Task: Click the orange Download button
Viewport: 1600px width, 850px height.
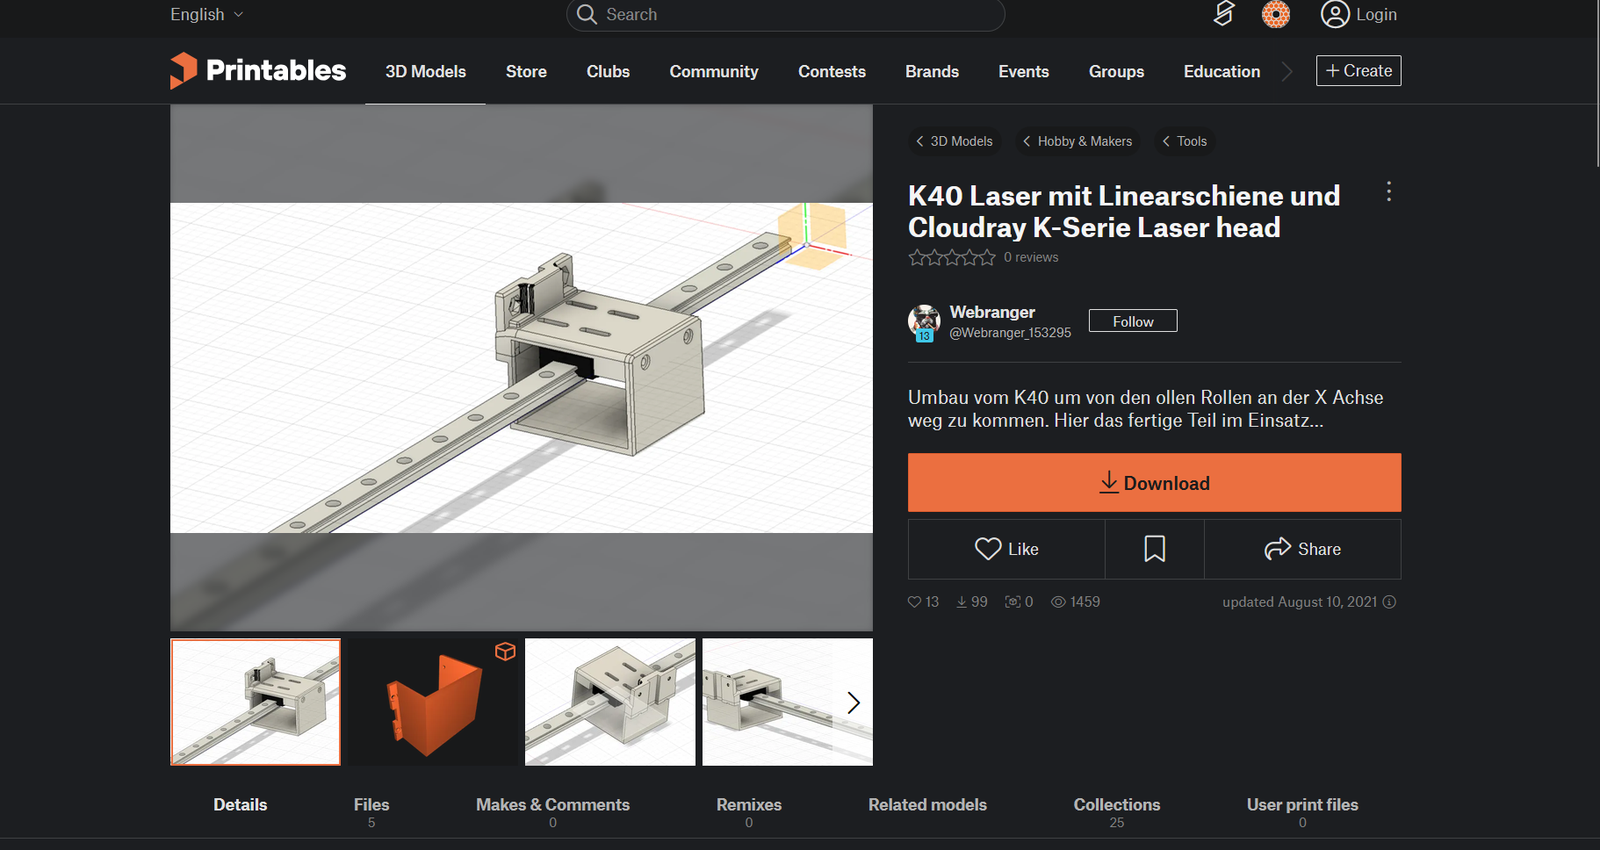Action: point(1154,483)
